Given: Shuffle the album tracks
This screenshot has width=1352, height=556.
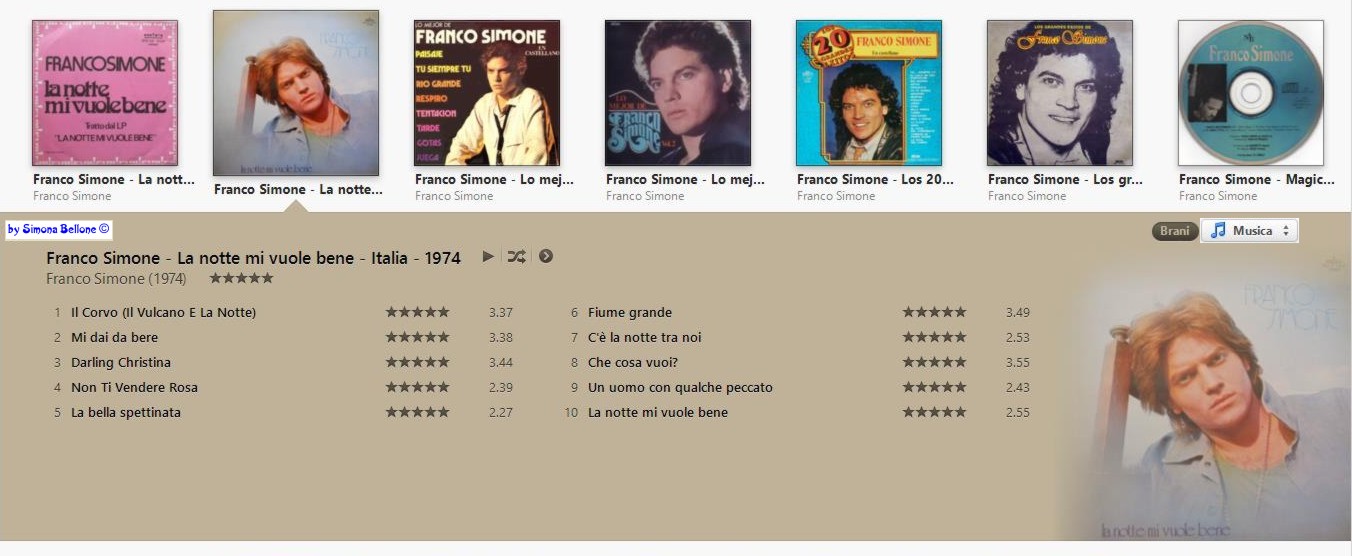Looking at the screenshot, I should tap(516, 256).
